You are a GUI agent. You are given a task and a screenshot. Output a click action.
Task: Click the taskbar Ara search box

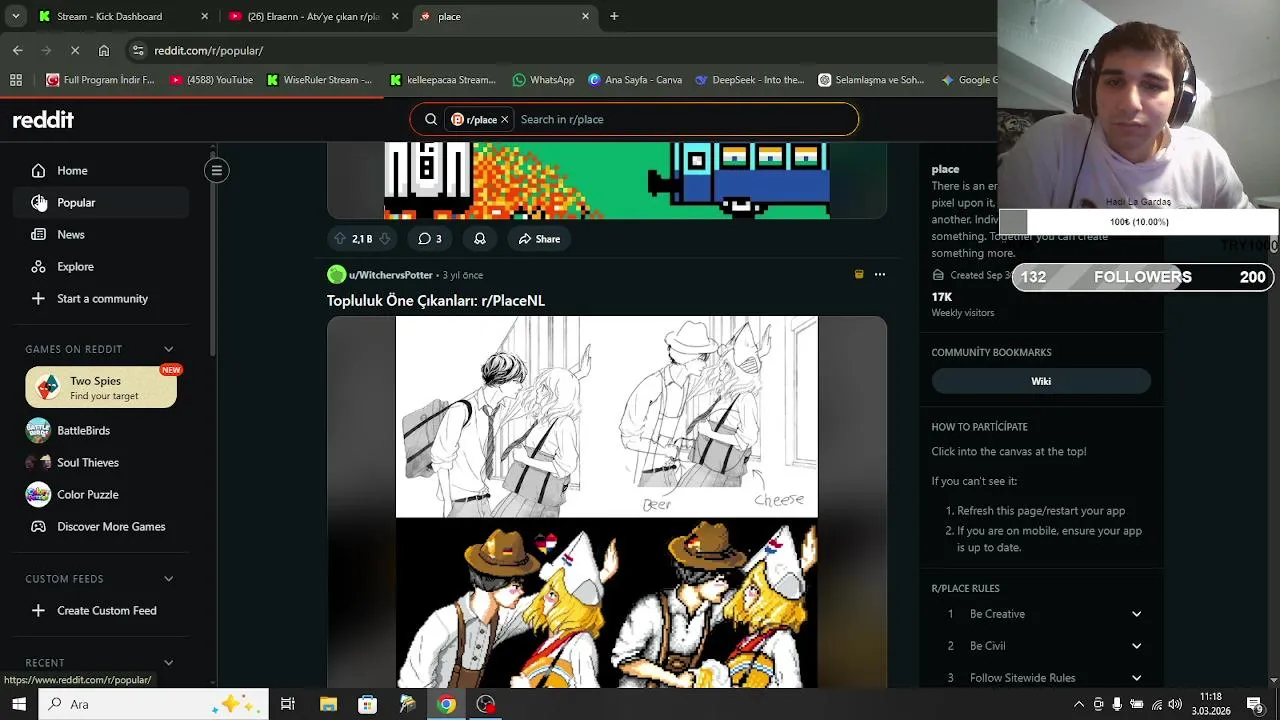click(154, 705)
